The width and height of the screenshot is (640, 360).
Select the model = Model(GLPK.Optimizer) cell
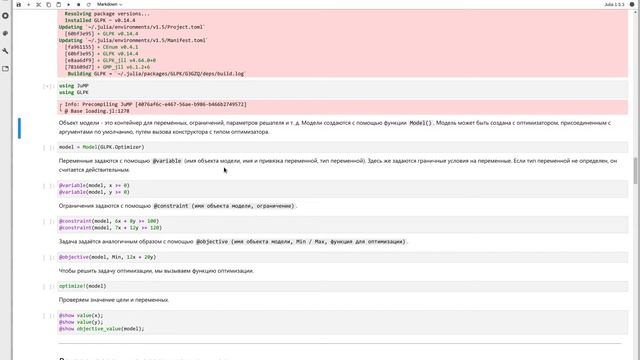(x=342, y=147)
